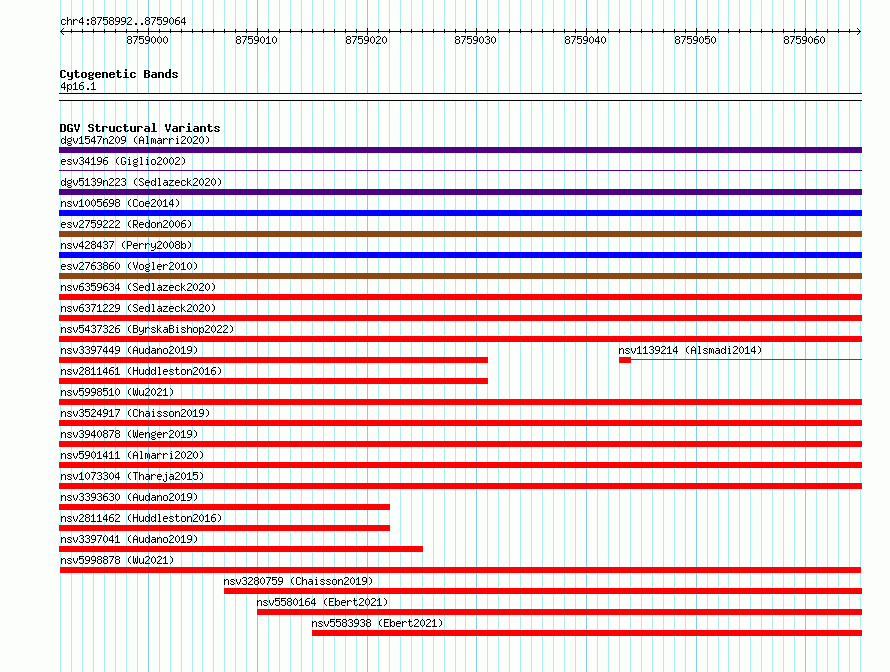Open variant nsv428437 (Perry2008b)
This screenshot has width=890, height=672.
click(126, 245)
